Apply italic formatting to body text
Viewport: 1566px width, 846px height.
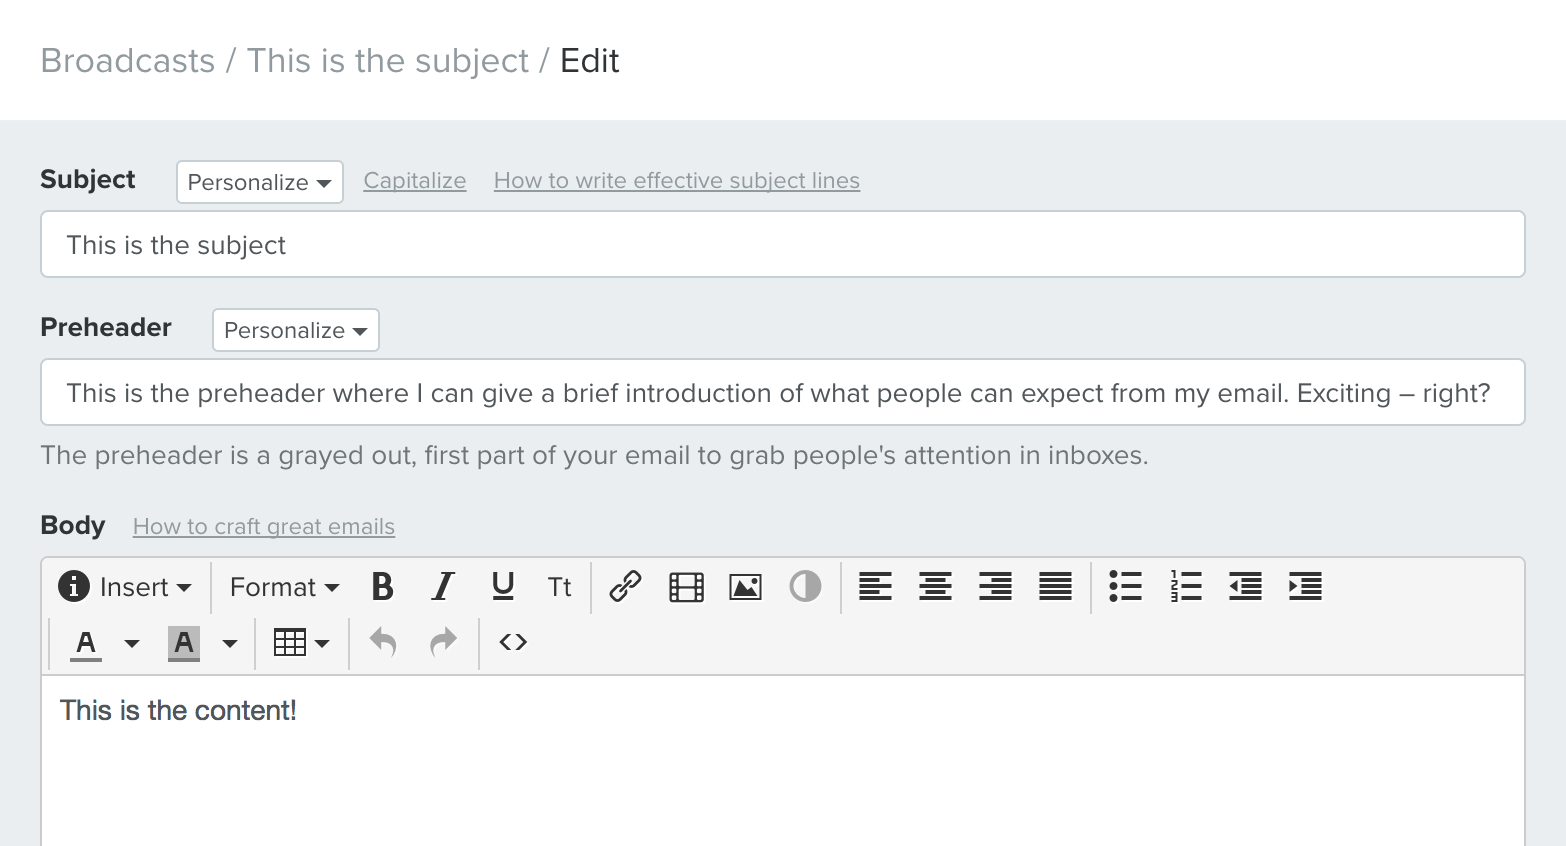click(442, 587)
